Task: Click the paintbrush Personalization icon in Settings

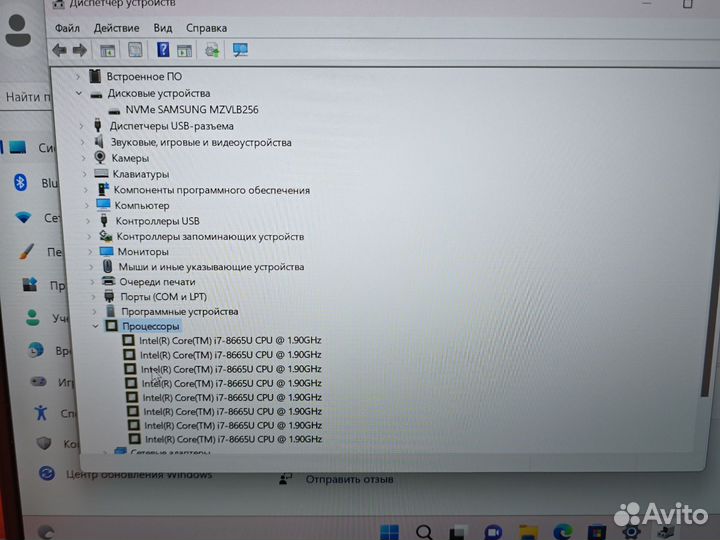Action: coord(26,252)
